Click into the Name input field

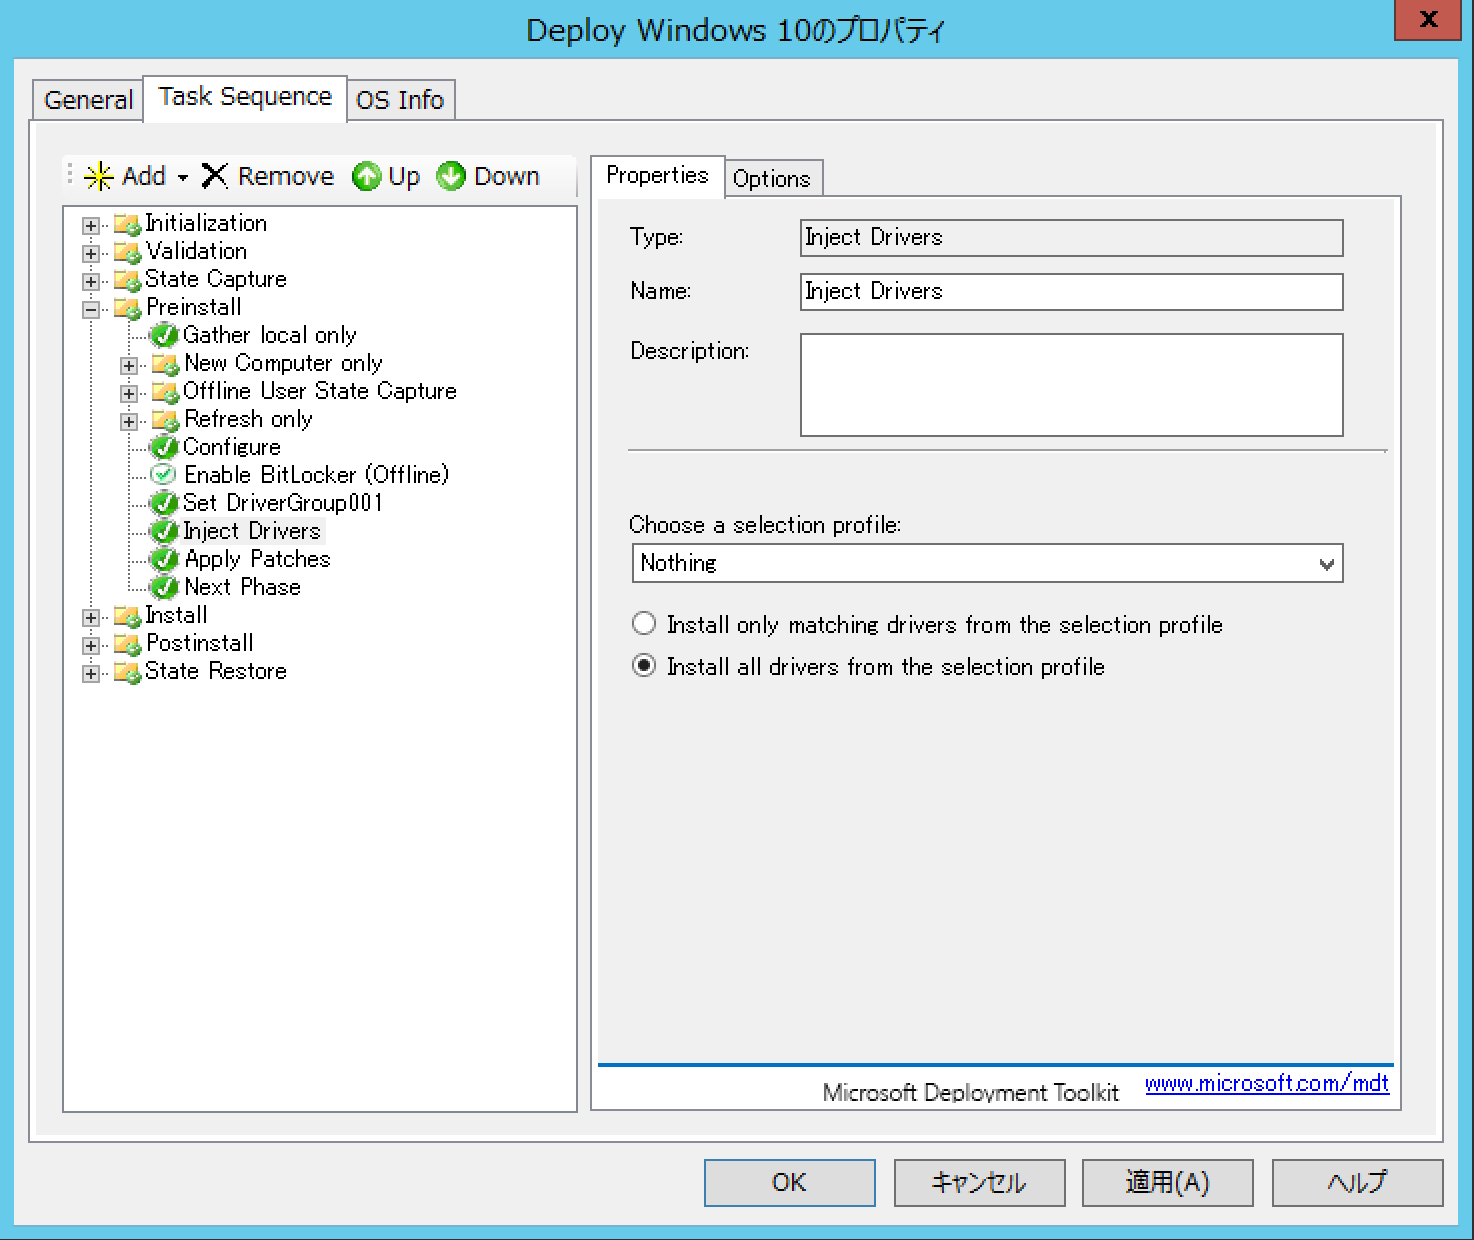pyautogui.click(x=1071, y=292)
